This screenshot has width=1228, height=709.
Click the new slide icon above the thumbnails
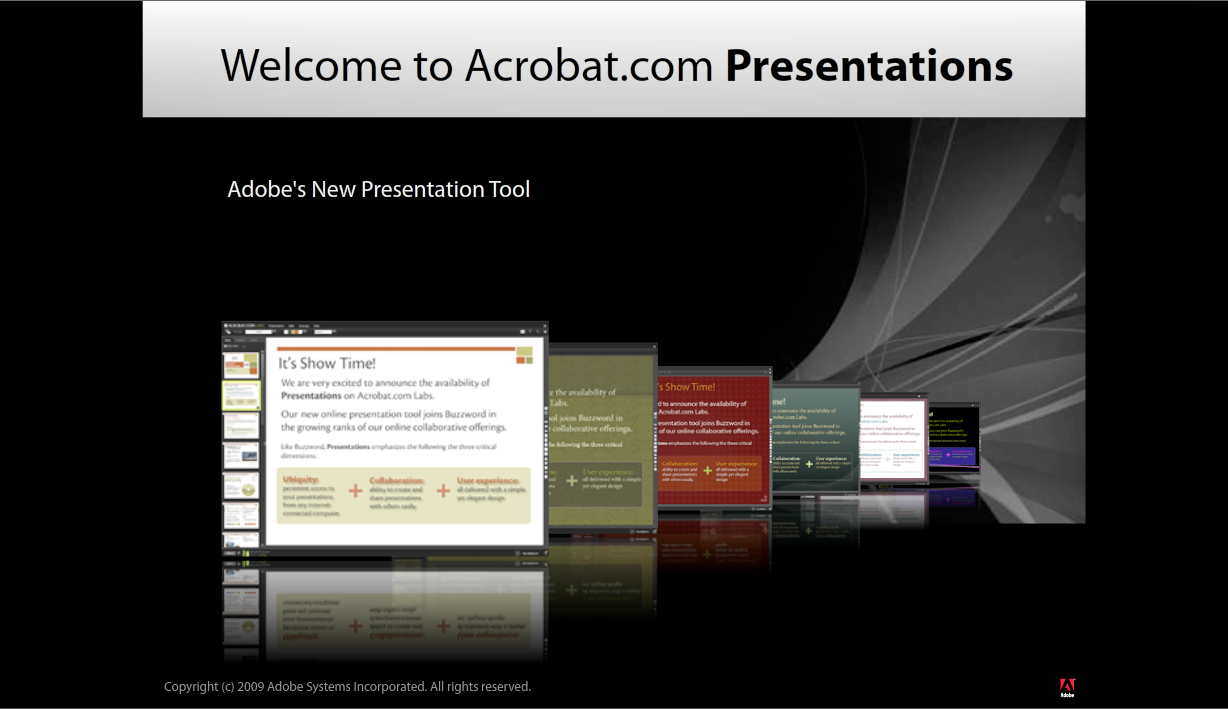pyautogui.click(x=226, y=346)
